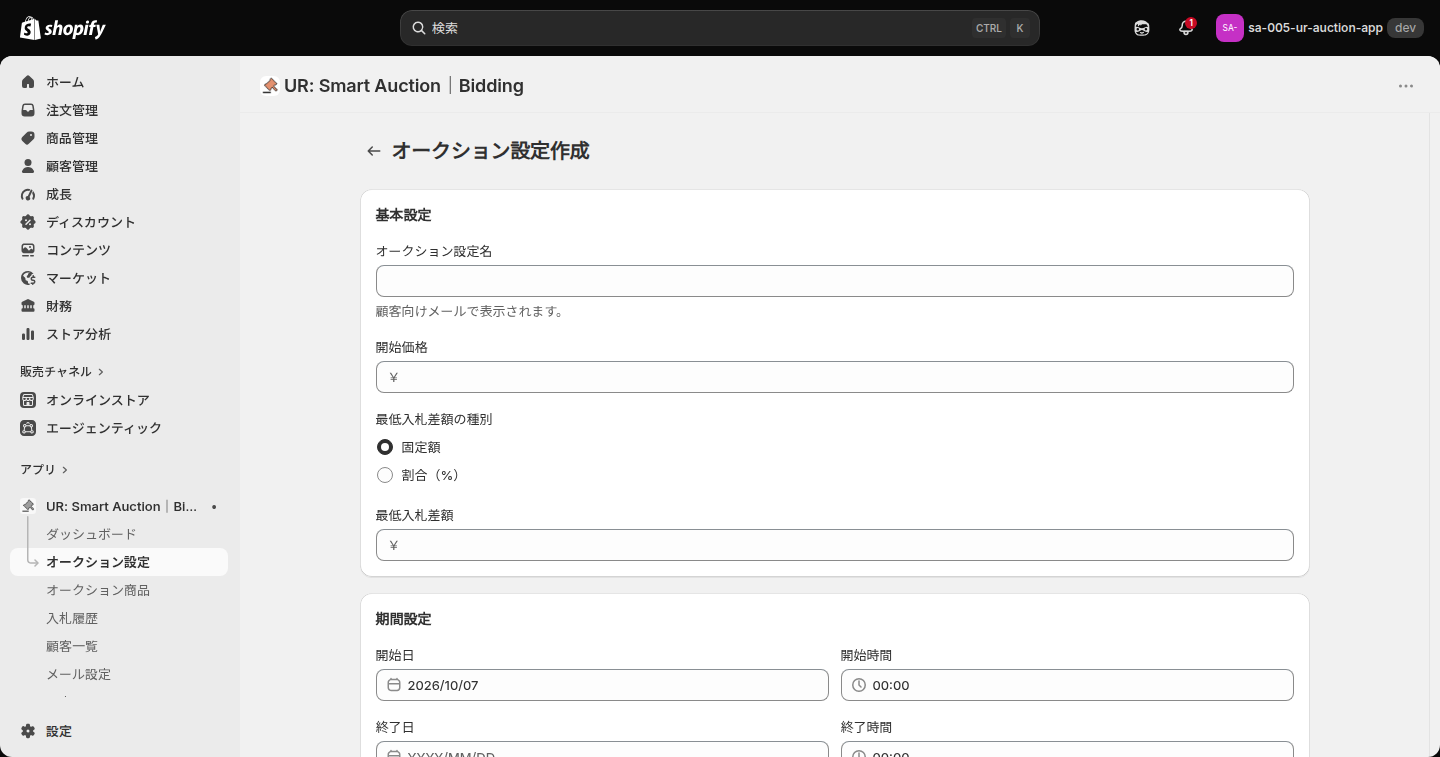Click the エージェンティック icon
This screenshot has width=1440, height=757.
28,428
